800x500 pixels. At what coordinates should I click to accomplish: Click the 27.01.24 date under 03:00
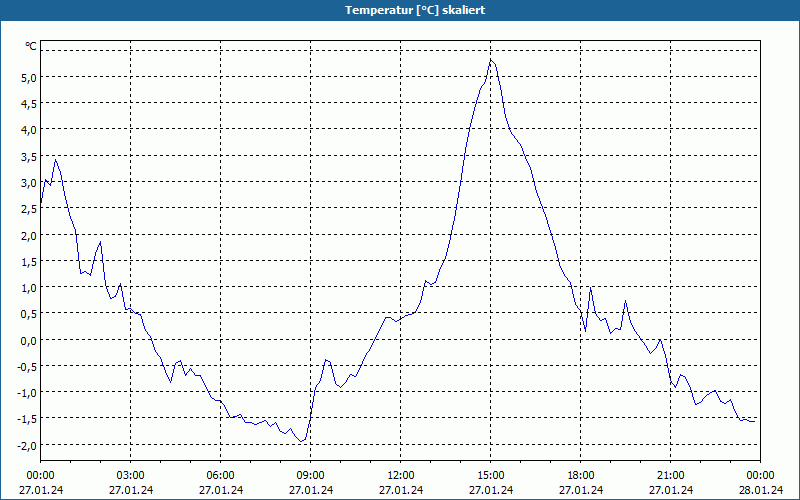pos(131,490)
